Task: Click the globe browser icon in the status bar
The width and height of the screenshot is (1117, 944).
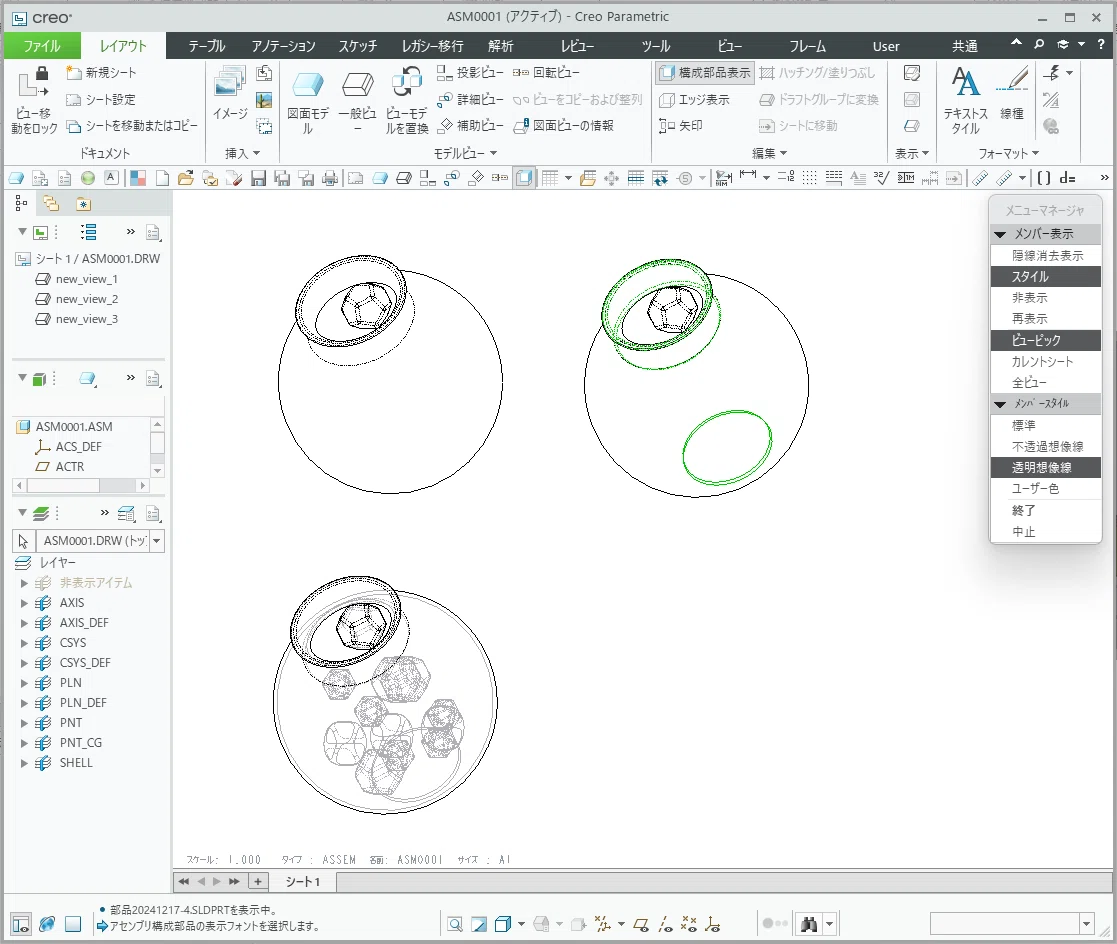Action: point(47,924)
